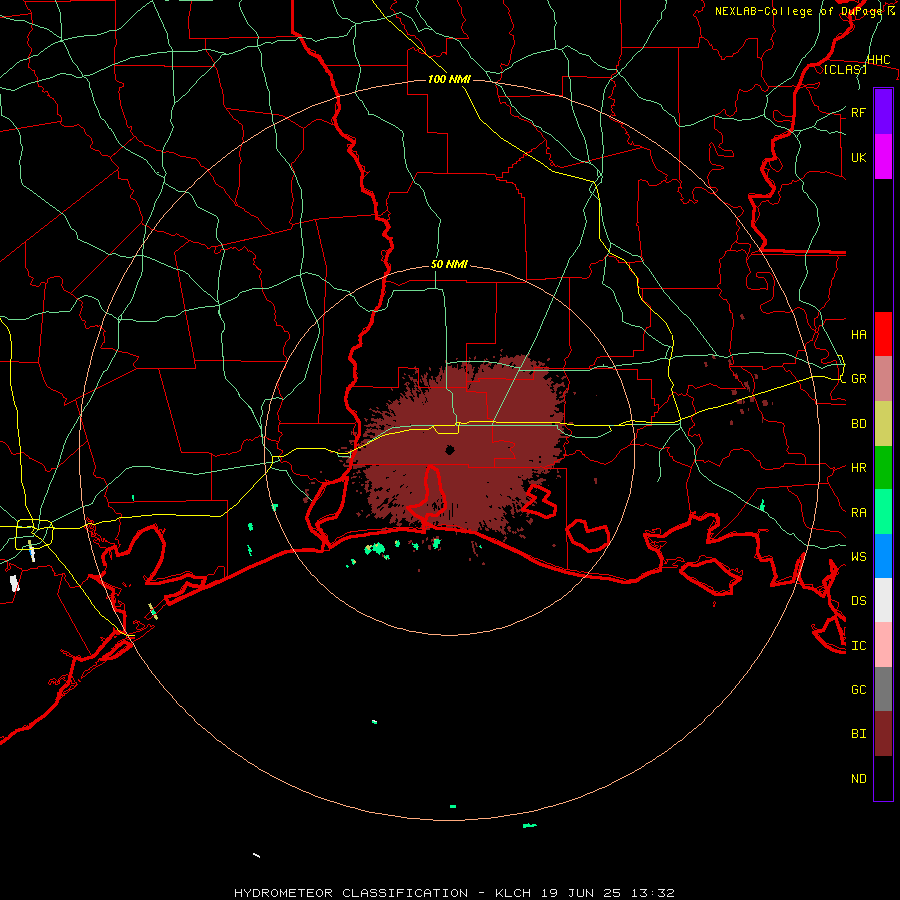Click the "HA" legend label

click(859, 335)
